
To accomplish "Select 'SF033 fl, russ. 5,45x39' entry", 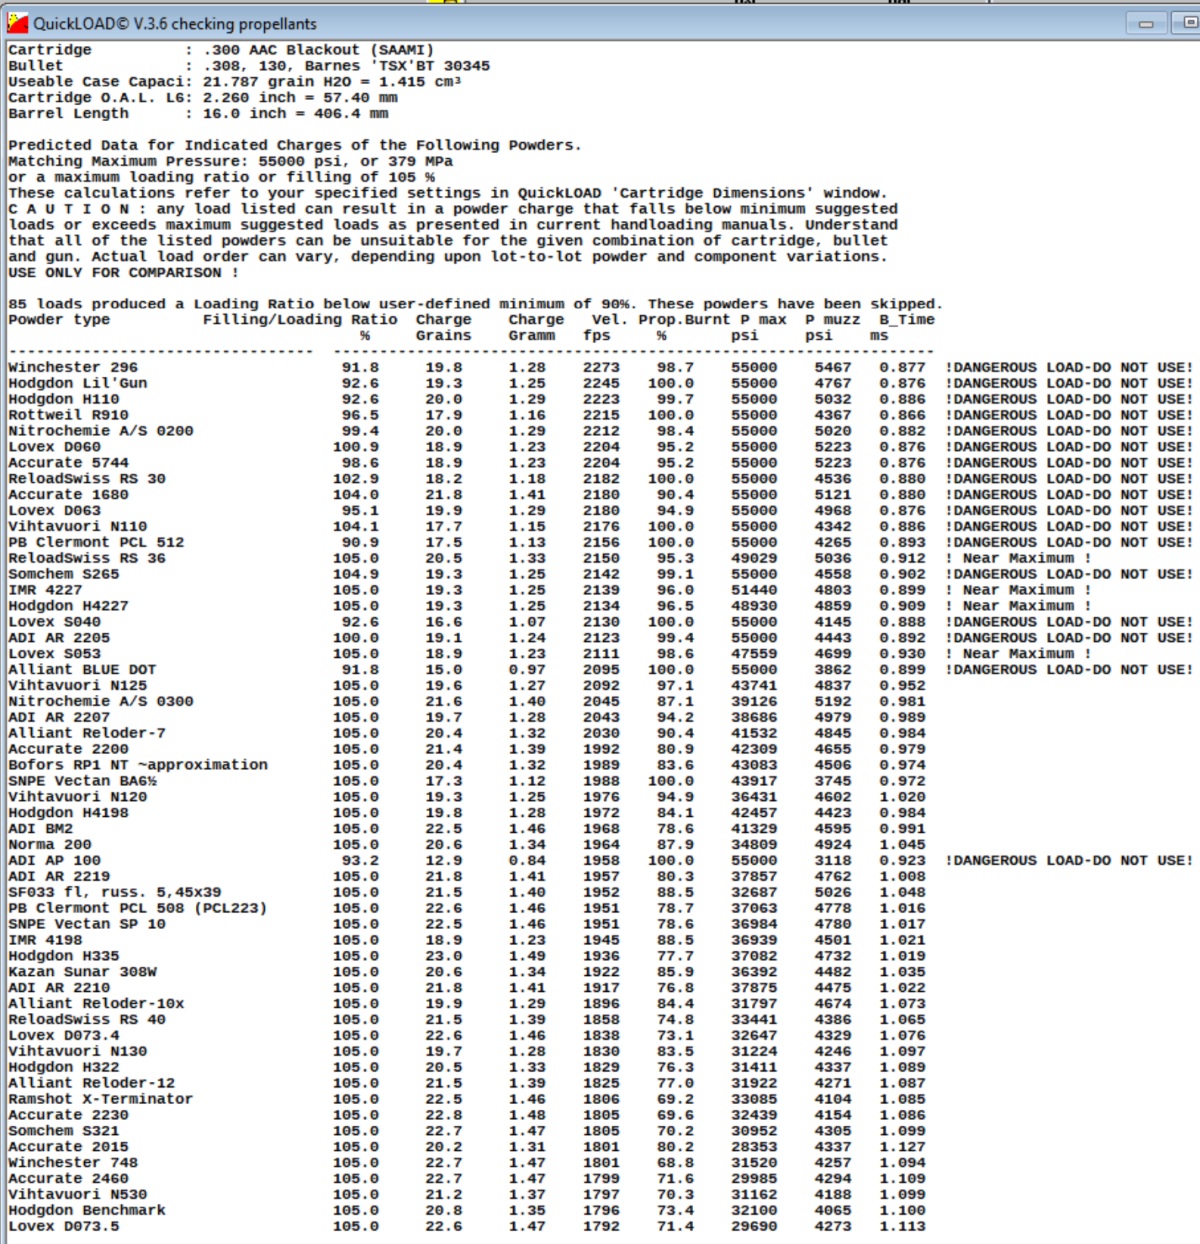I will coord(115,892).
